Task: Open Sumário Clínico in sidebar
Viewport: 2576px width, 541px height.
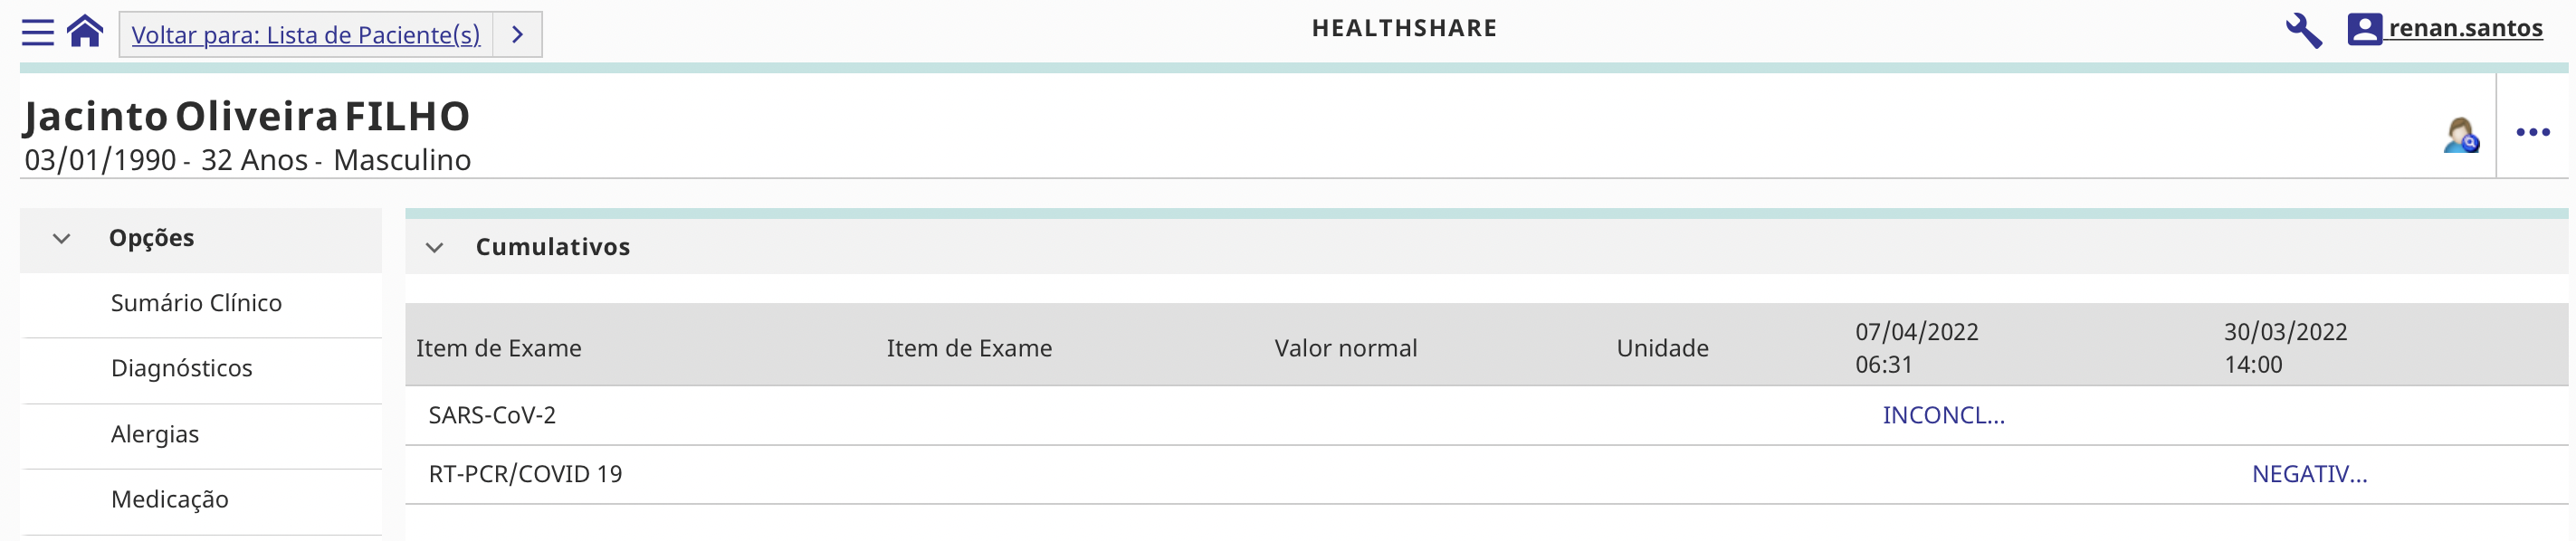Action: (196, 303)
